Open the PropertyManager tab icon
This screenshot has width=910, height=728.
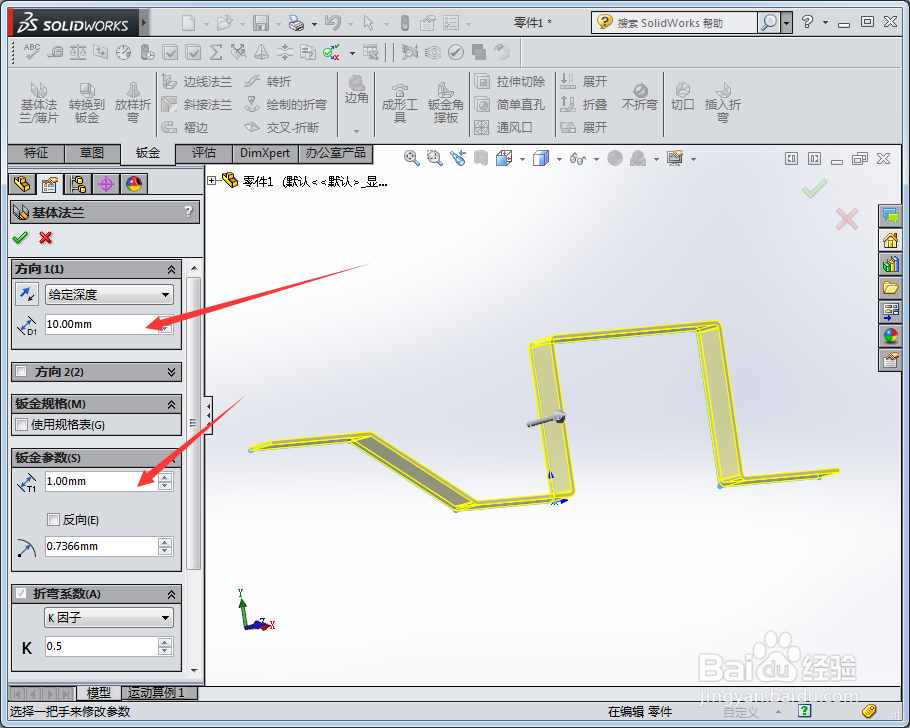(x=50, y=184)
